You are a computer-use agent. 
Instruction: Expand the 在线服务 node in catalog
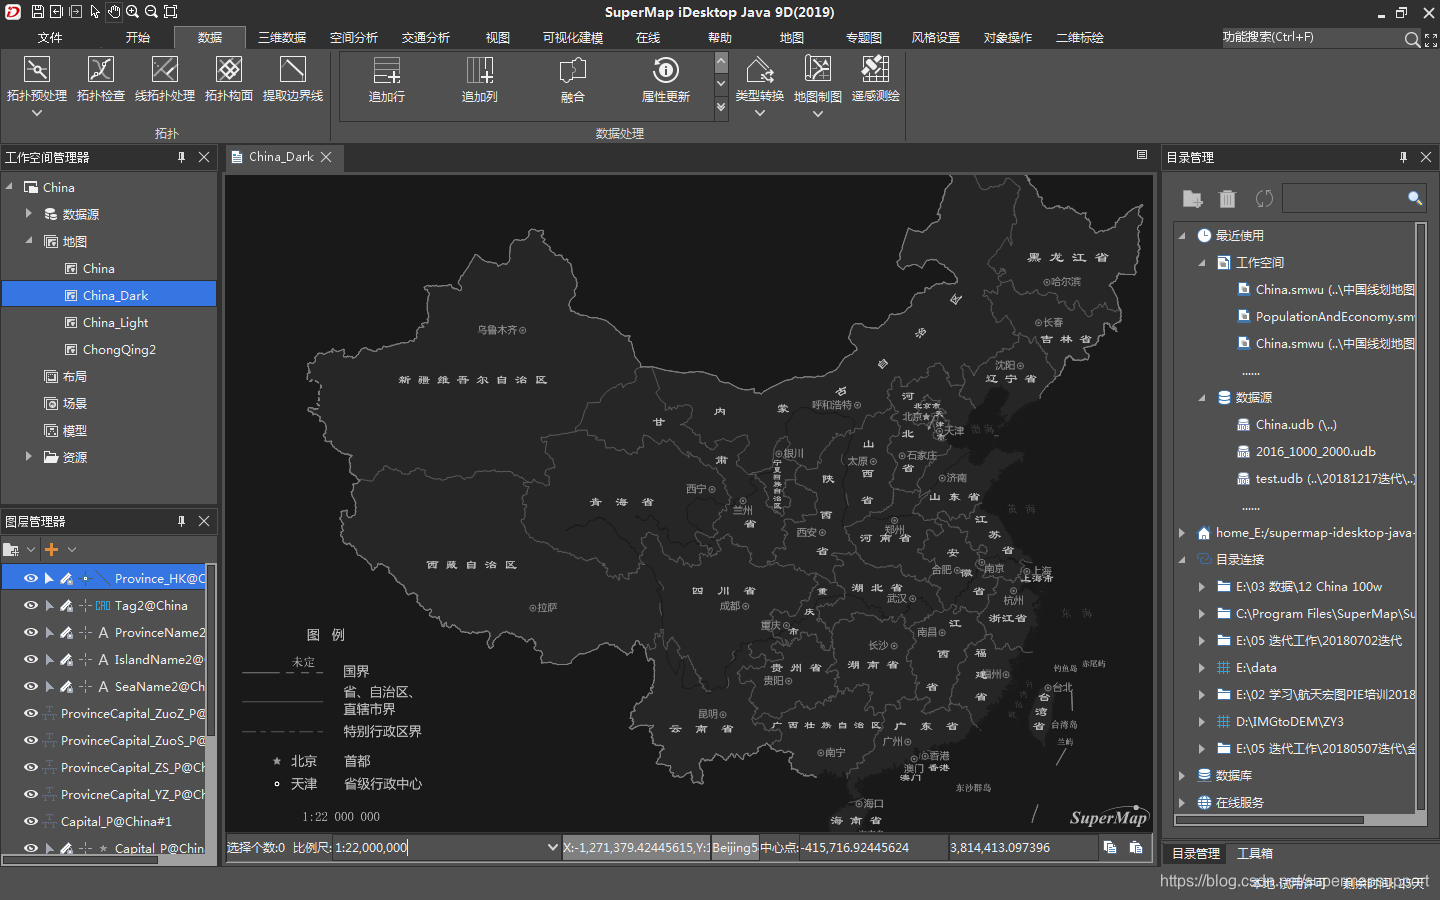(1182, 802)
